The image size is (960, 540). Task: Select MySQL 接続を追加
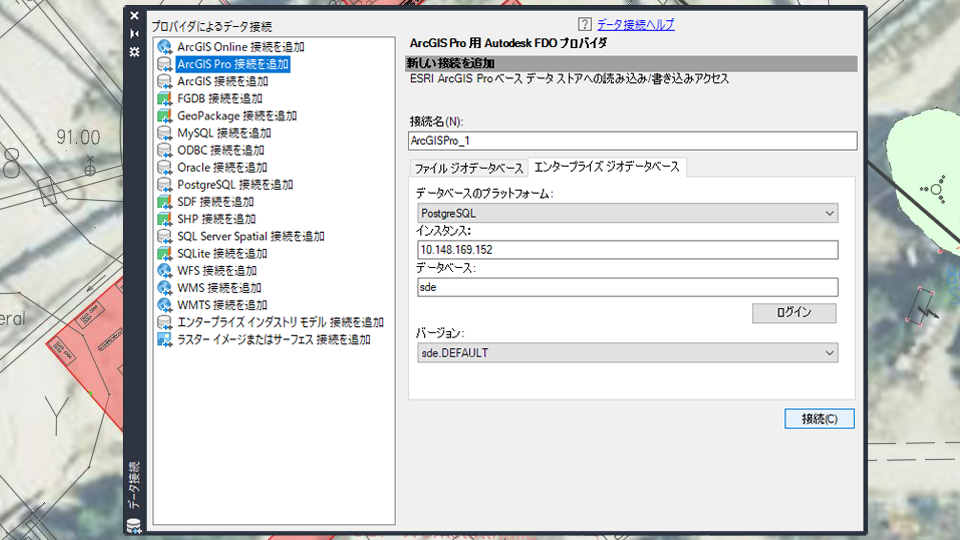coord(223,133)
